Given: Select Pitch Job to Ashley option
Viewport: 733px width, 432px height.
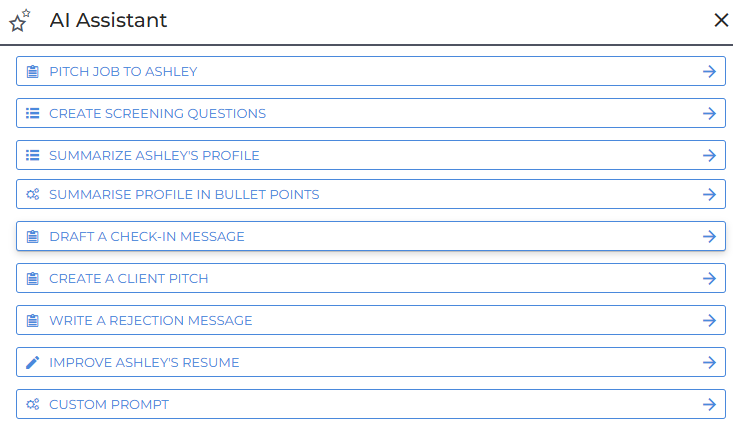Looking at the screenshot, I should 123,71.
